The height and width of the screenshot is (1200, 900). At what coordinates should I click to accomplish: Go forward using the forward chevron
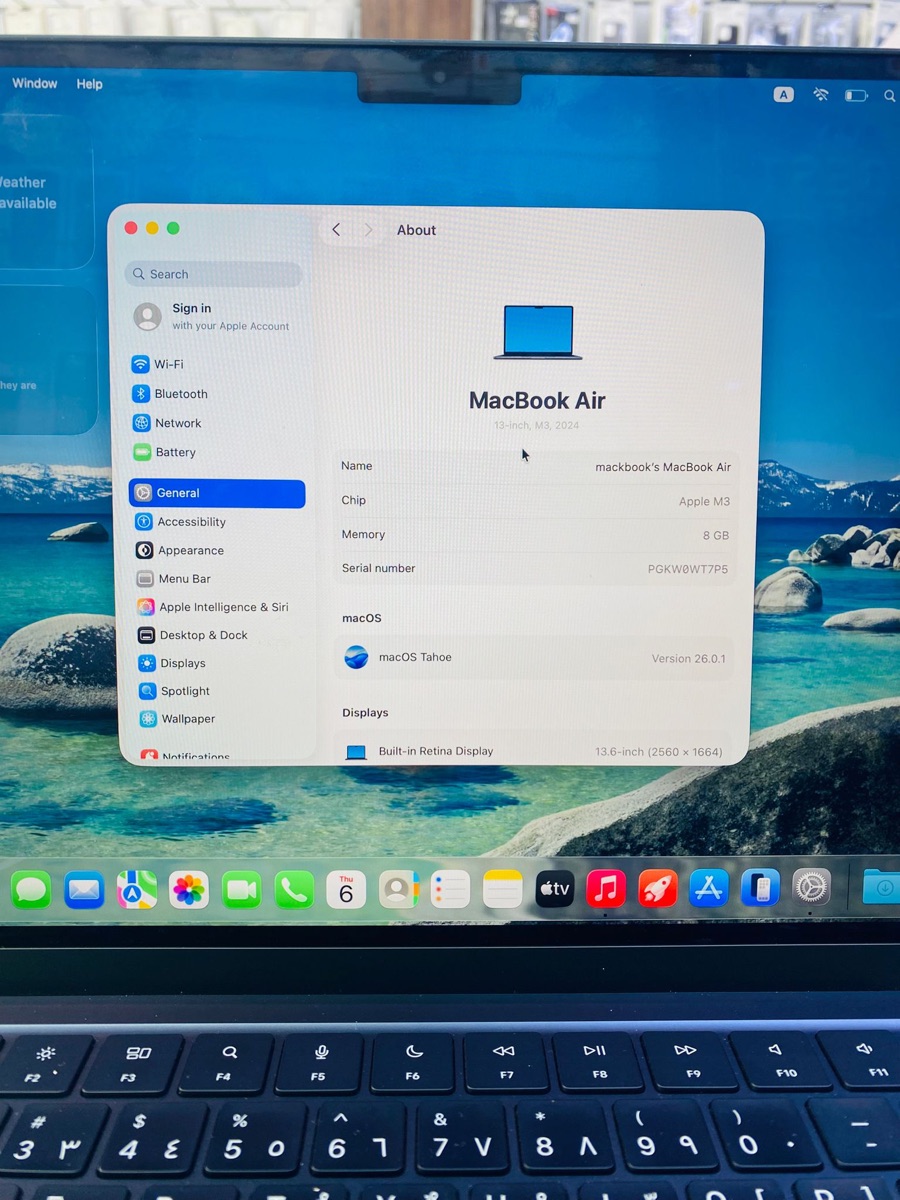tap(368, 230)
